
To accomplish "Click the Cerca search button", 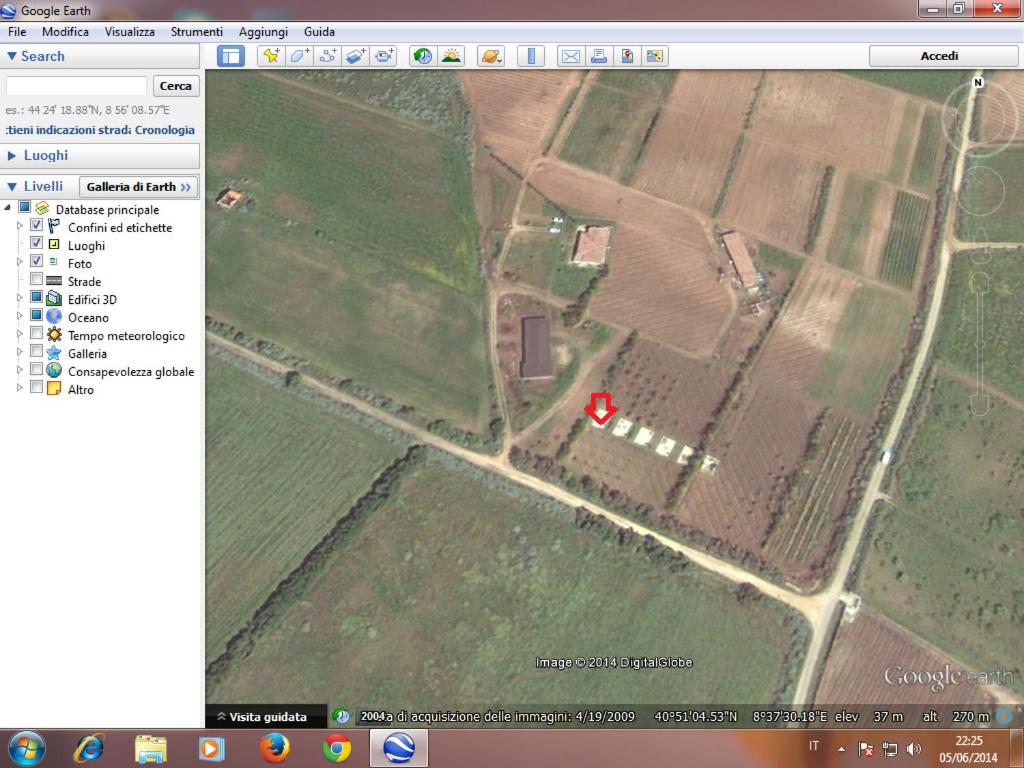I will [176, 86].
